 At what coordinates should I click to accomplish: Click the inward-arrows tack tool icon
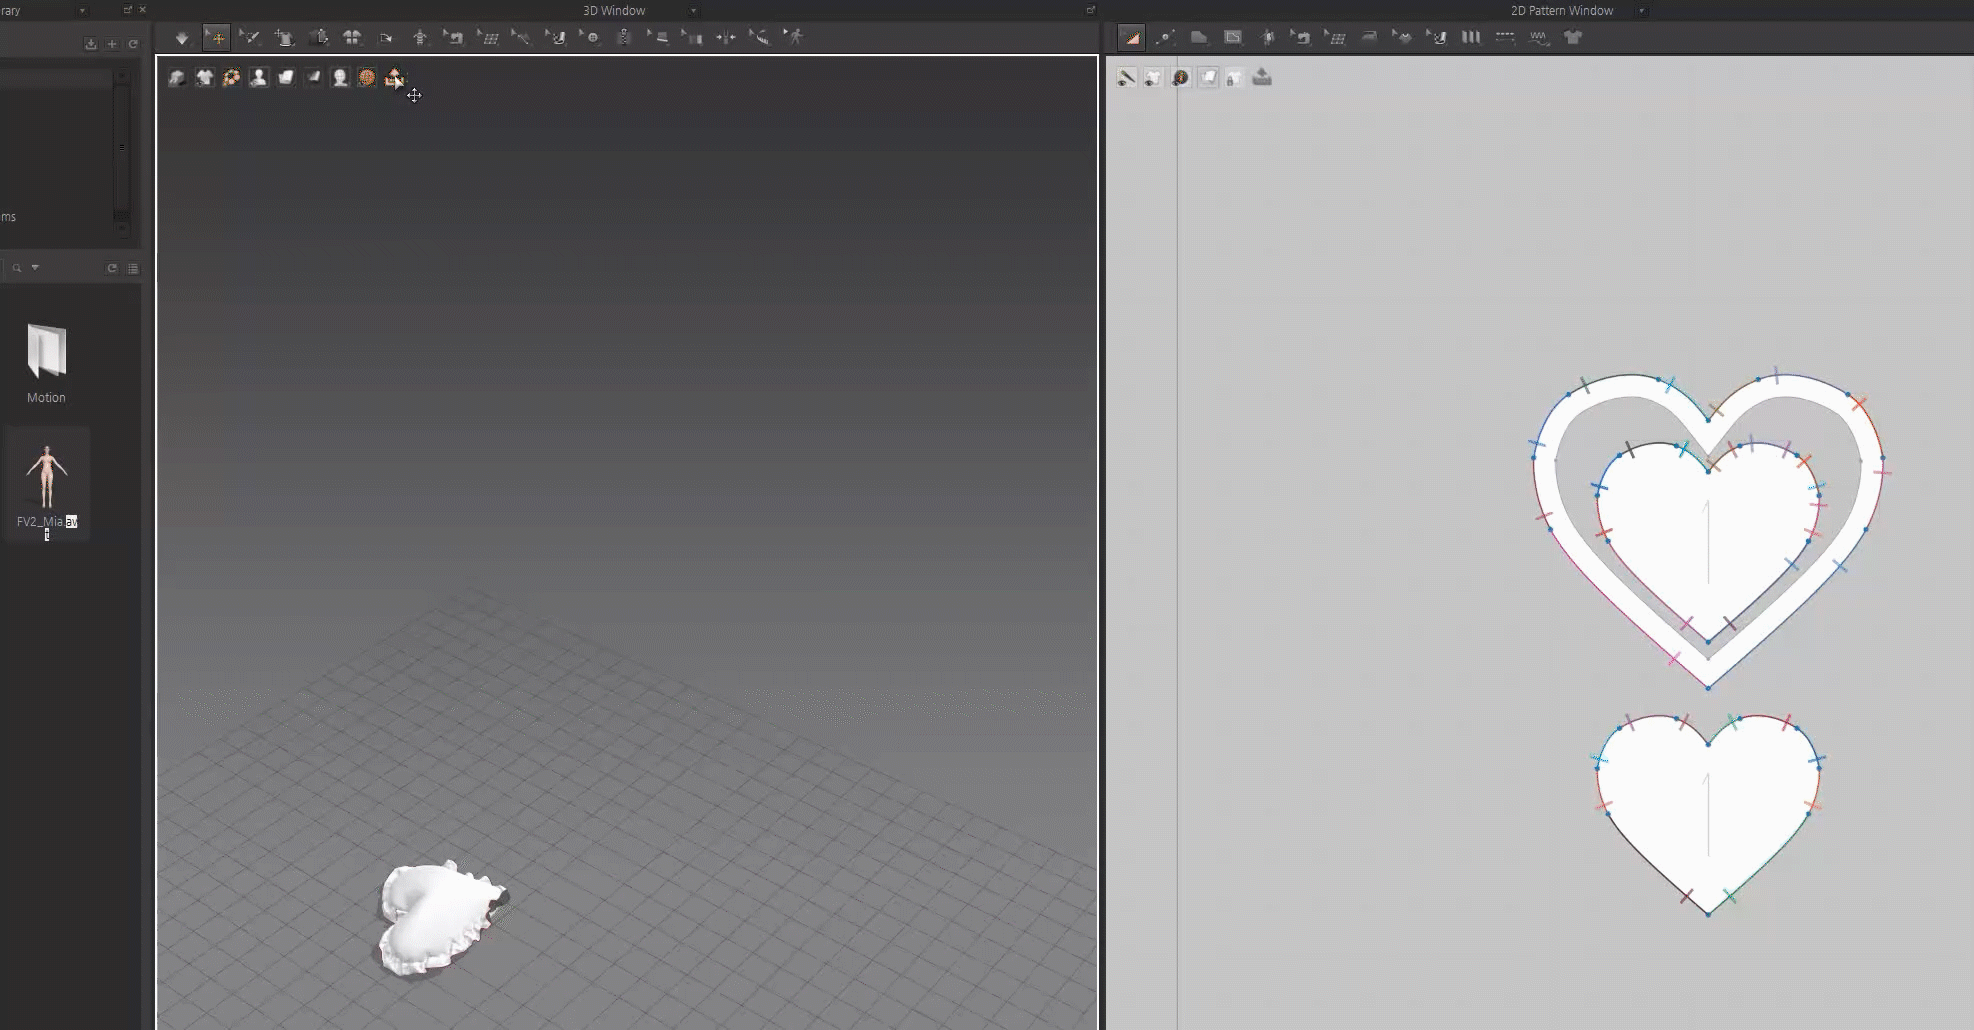726,38
